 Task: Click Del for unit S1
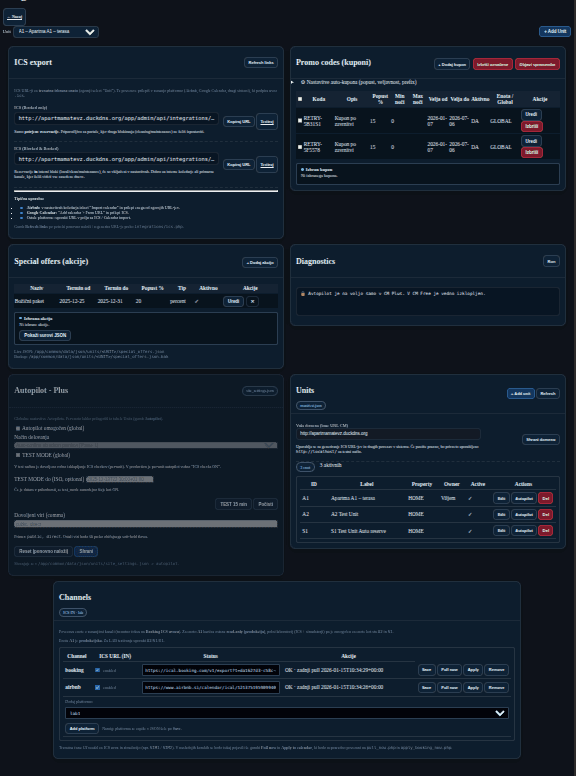pos(545,531)
